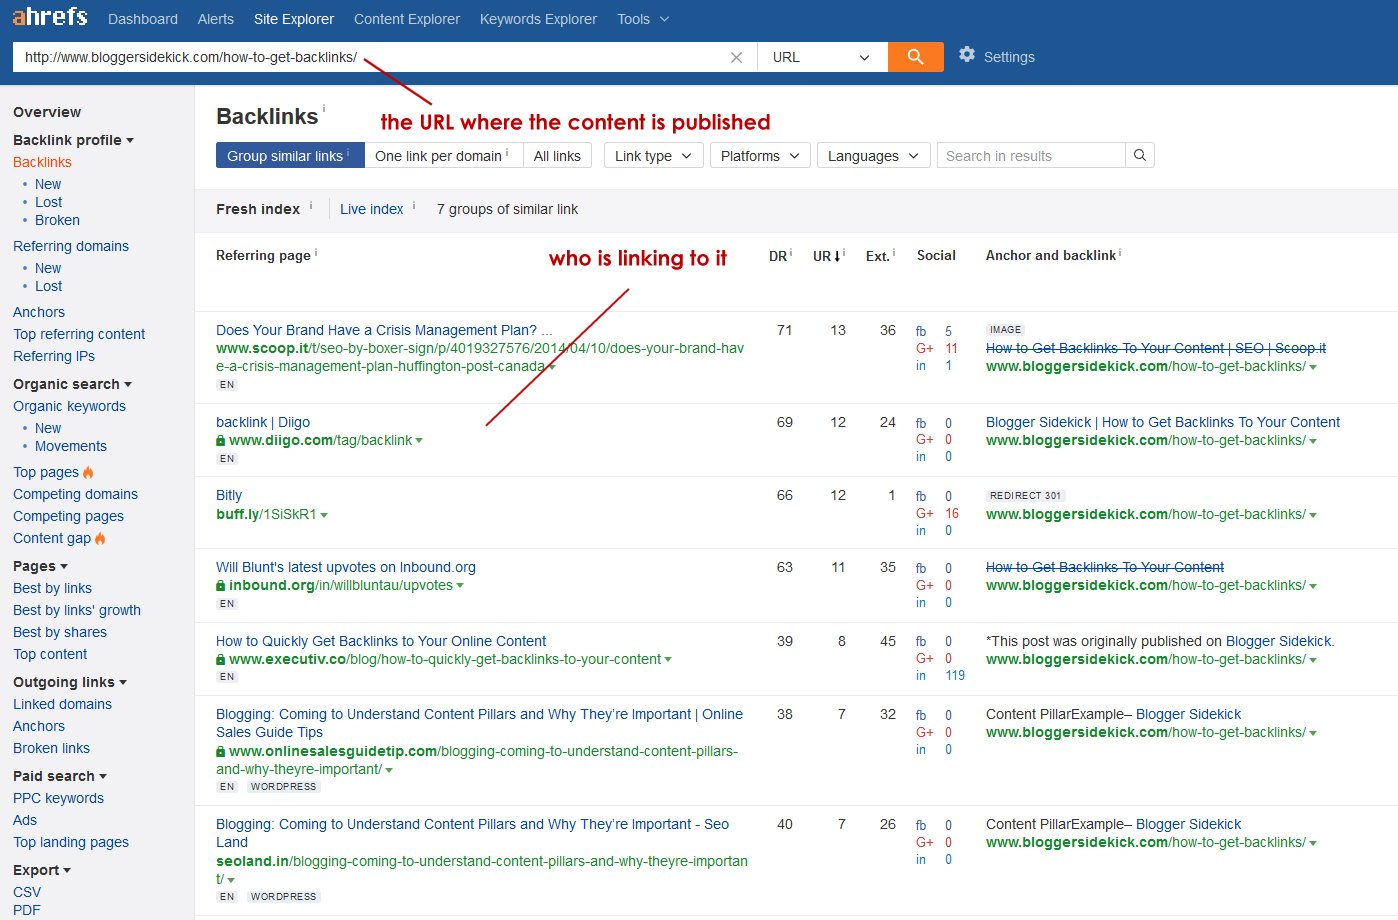Open the Languages dropdown
The width and height of the screenshot is (1398, 920).
tap(873, 155)
